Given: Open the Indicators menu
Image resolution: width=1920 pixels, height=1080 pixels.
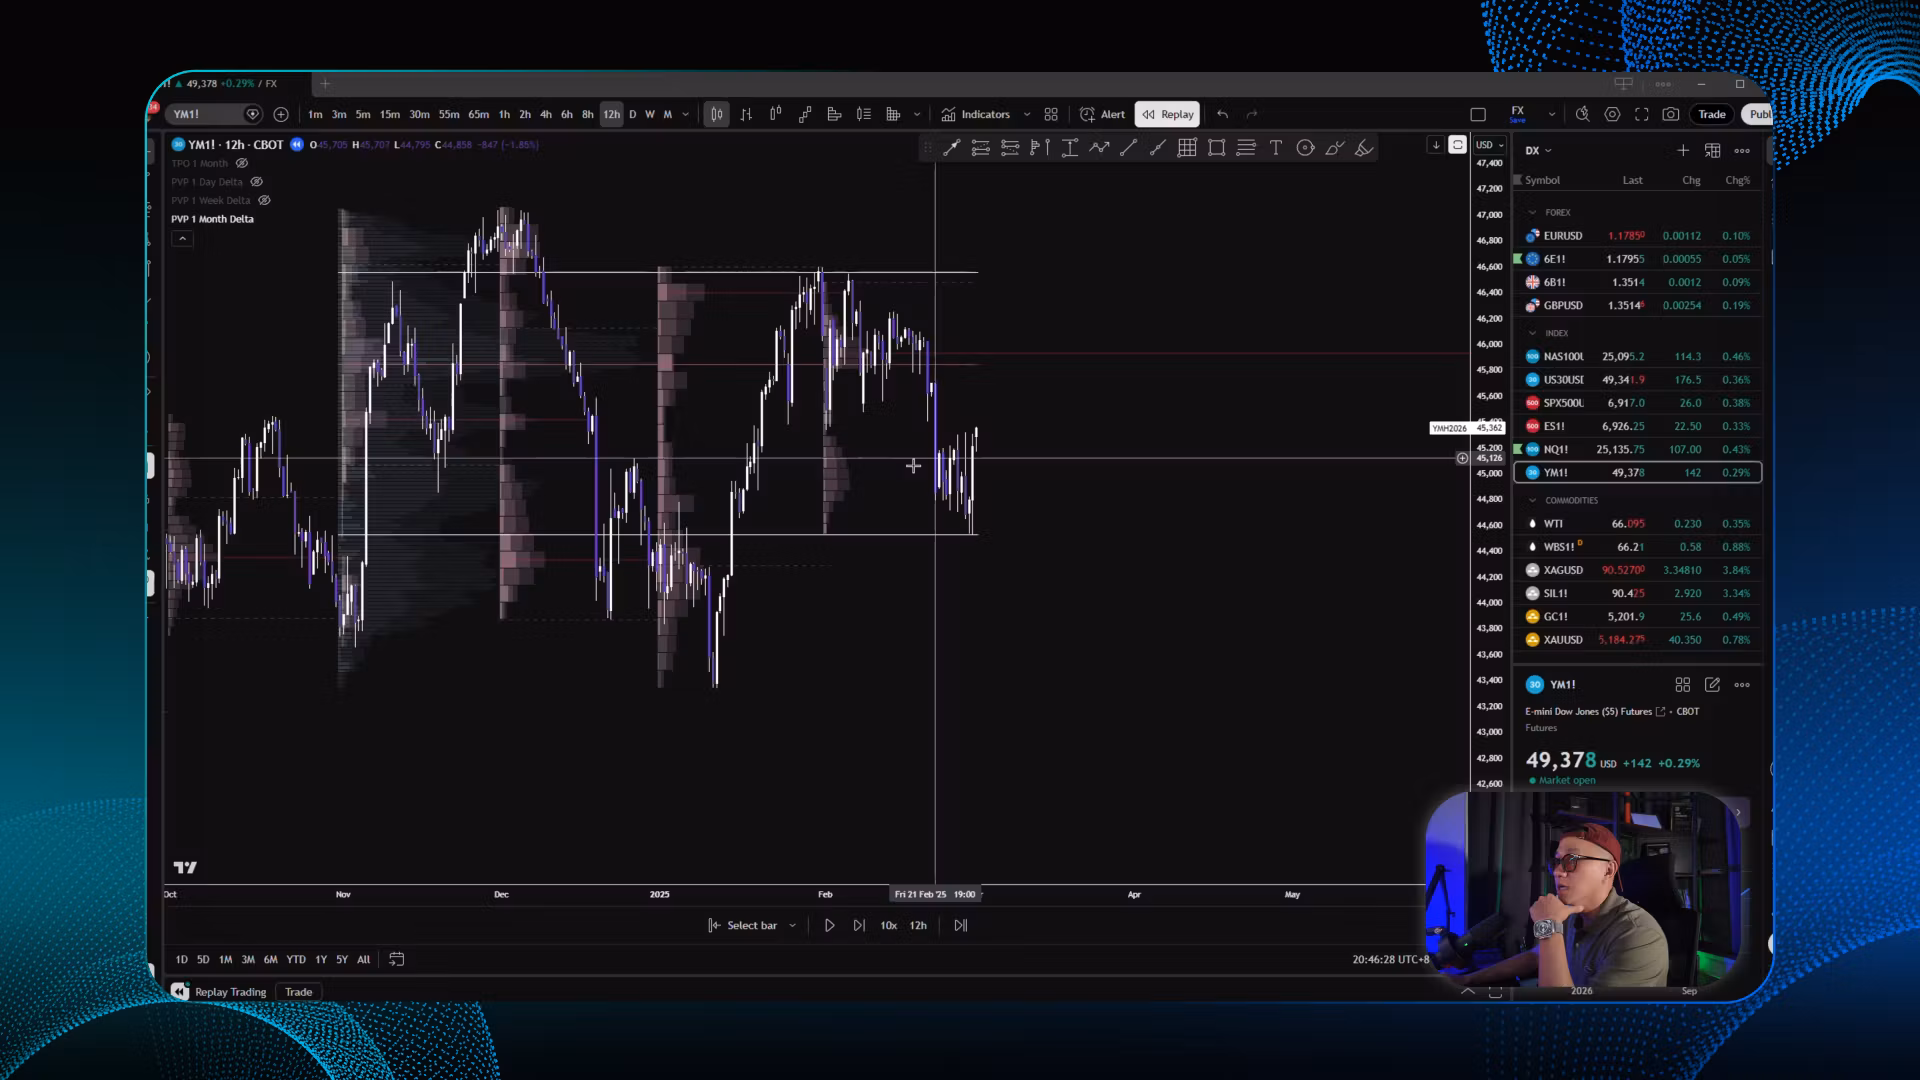Looking at the screenshot, I should pos(975,114).
